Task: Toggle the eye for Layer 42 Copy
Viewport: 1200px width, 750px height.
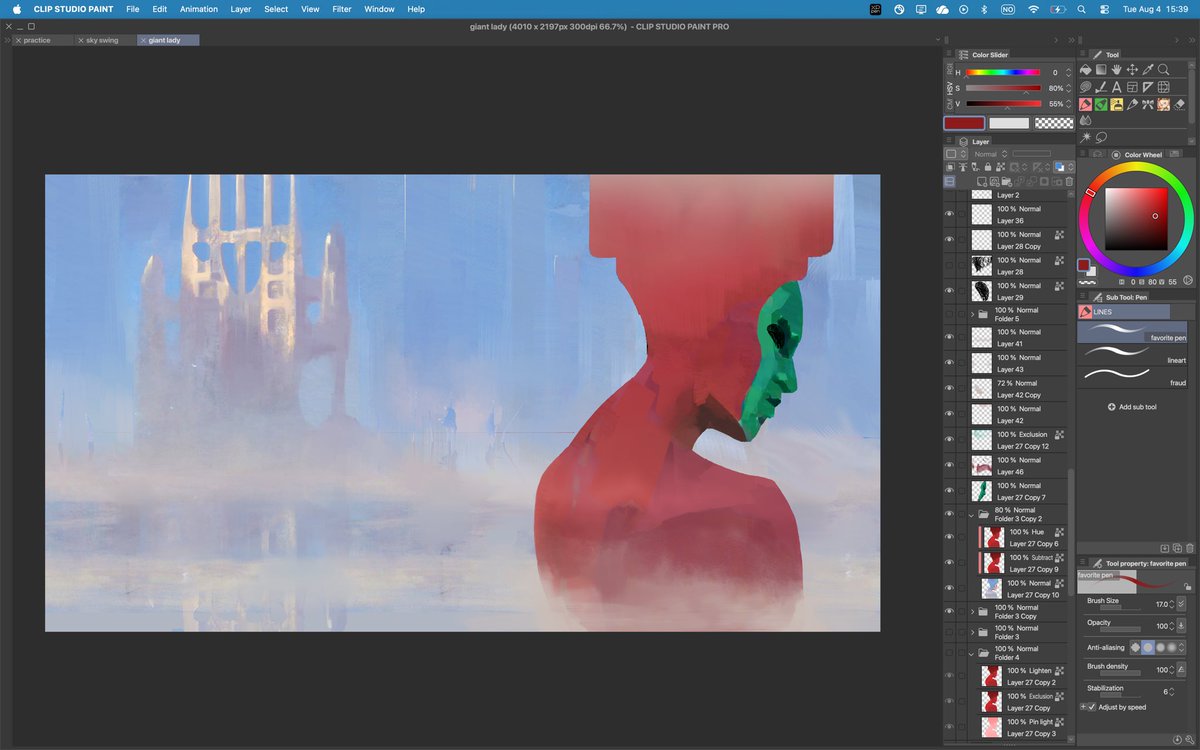Action: pos(950,389)
